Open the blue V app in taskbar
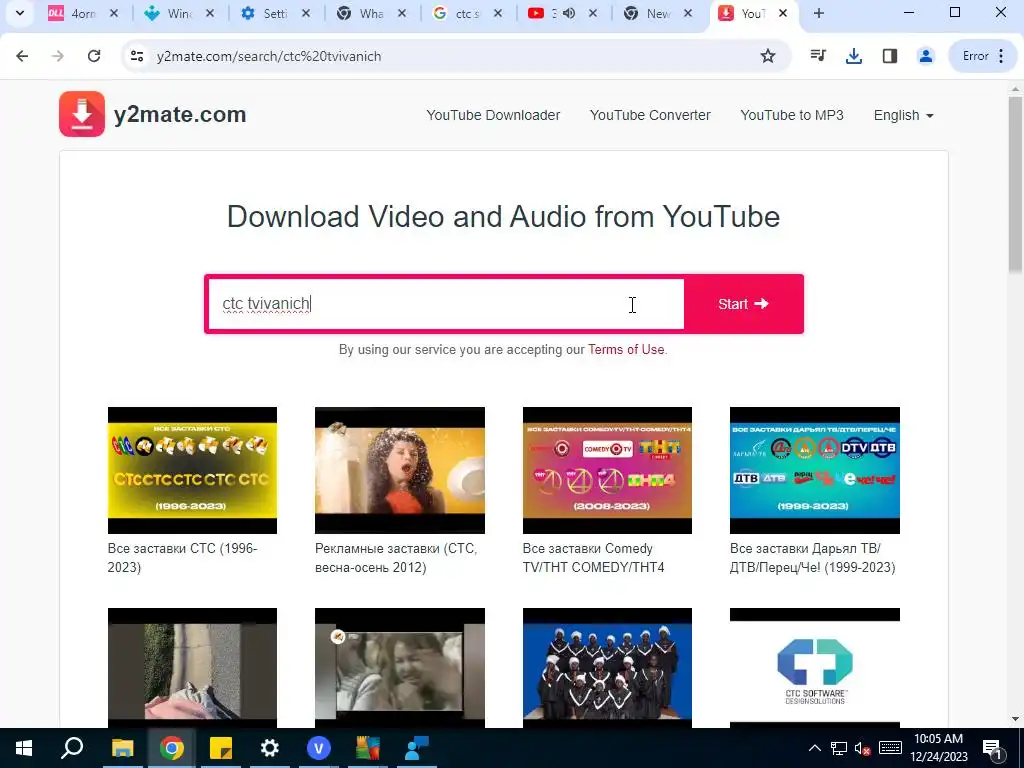The image size is (1024, 768). 318,748
